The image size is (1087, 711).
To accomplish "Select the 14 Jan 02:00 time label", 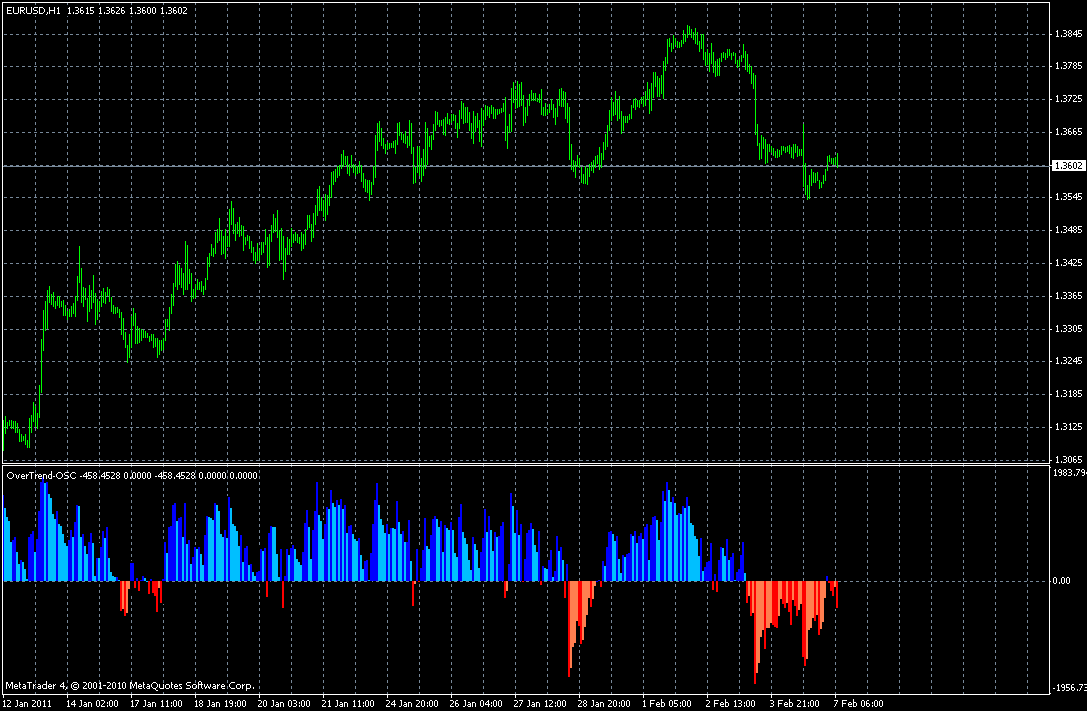I will point(92,703).
